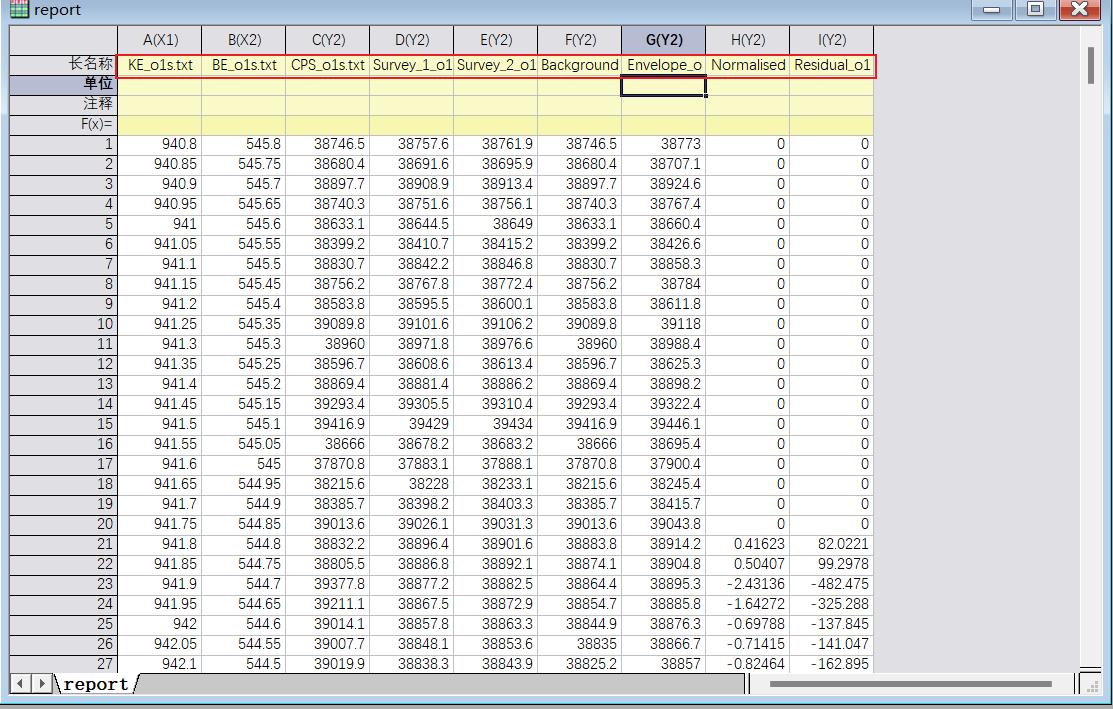Click cell 942 in column A
Image resolution: width=1113 pixels, height=709 pixels.
[160, 625]
